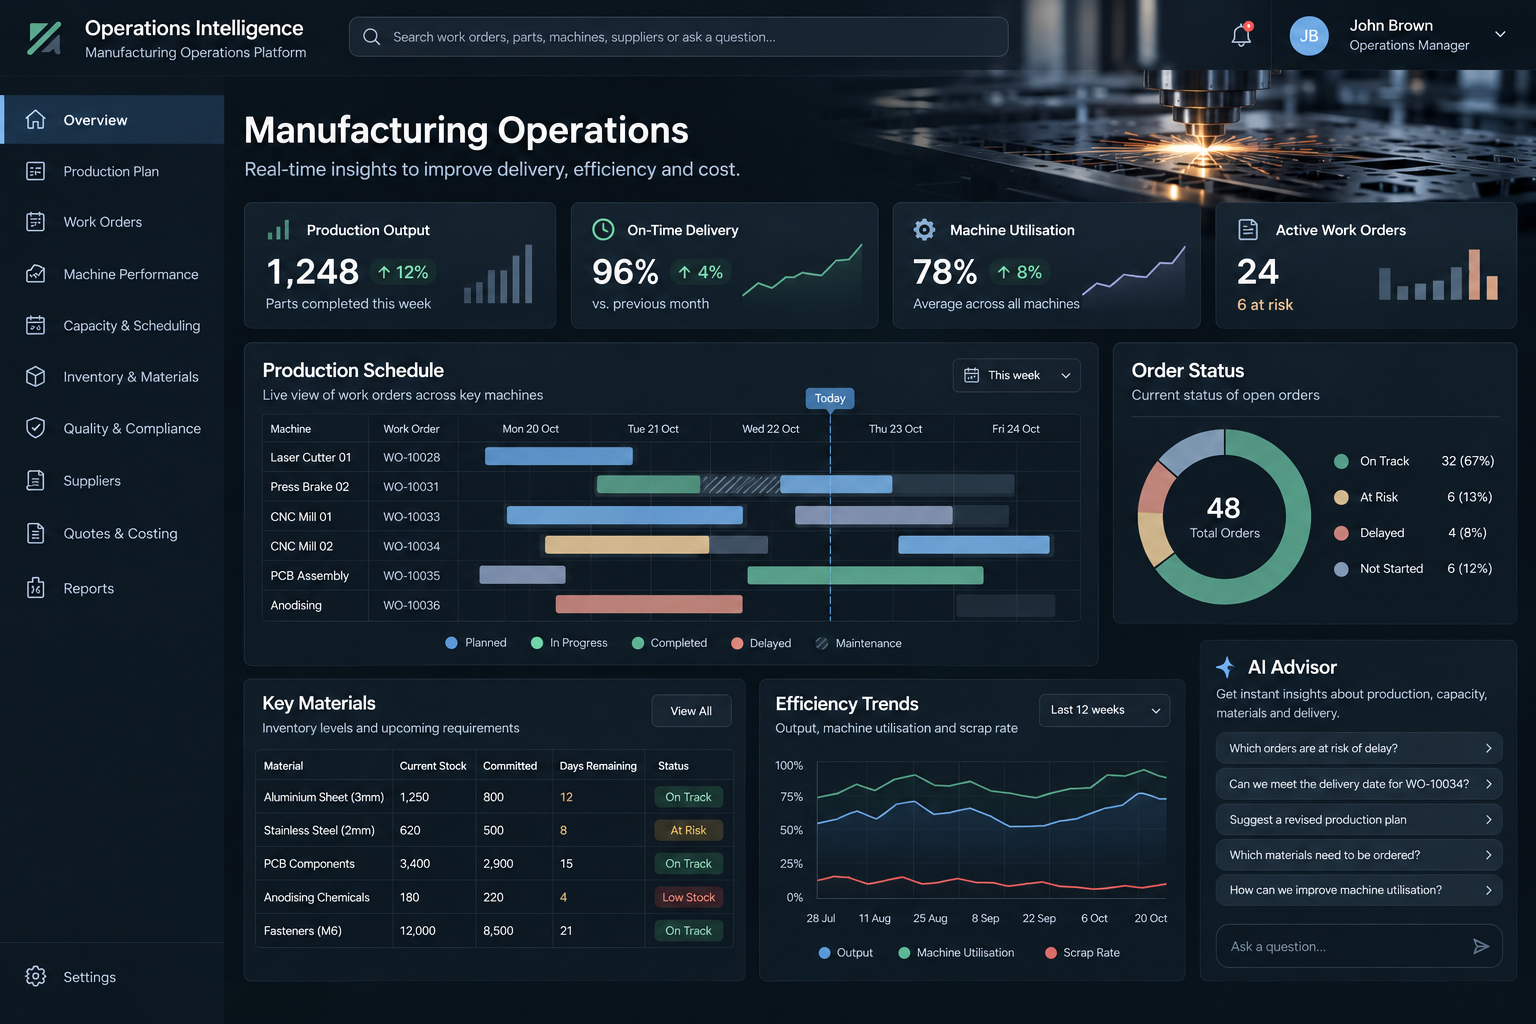Click 'How can we improve machine utilisation?'
The width and height of the screenshot is (1536, 1024).
[1359, 890]
